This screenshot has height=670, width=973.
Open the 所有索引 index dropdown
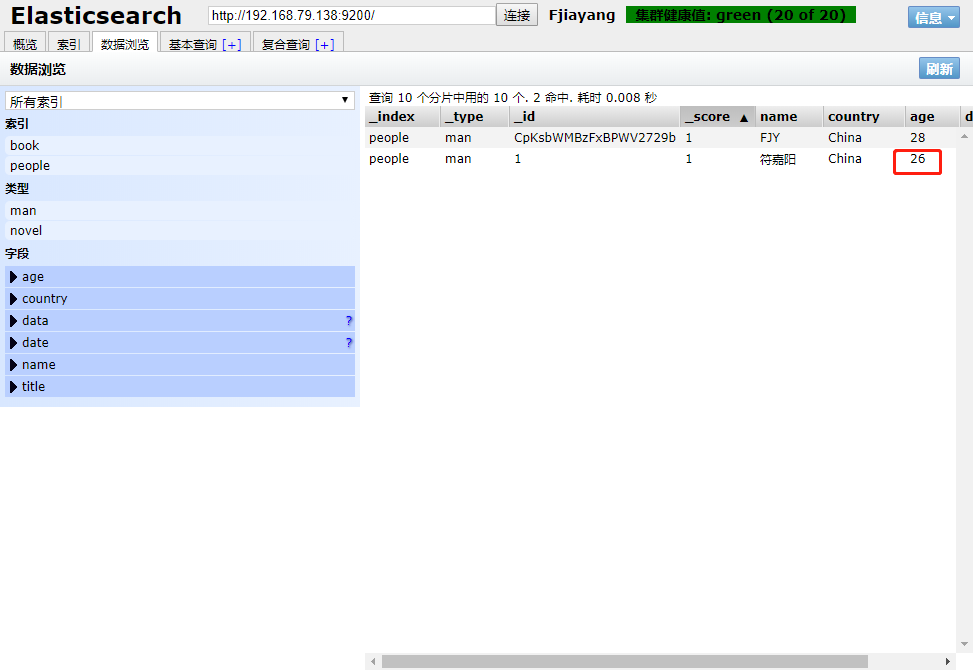[x=180, y=101]
